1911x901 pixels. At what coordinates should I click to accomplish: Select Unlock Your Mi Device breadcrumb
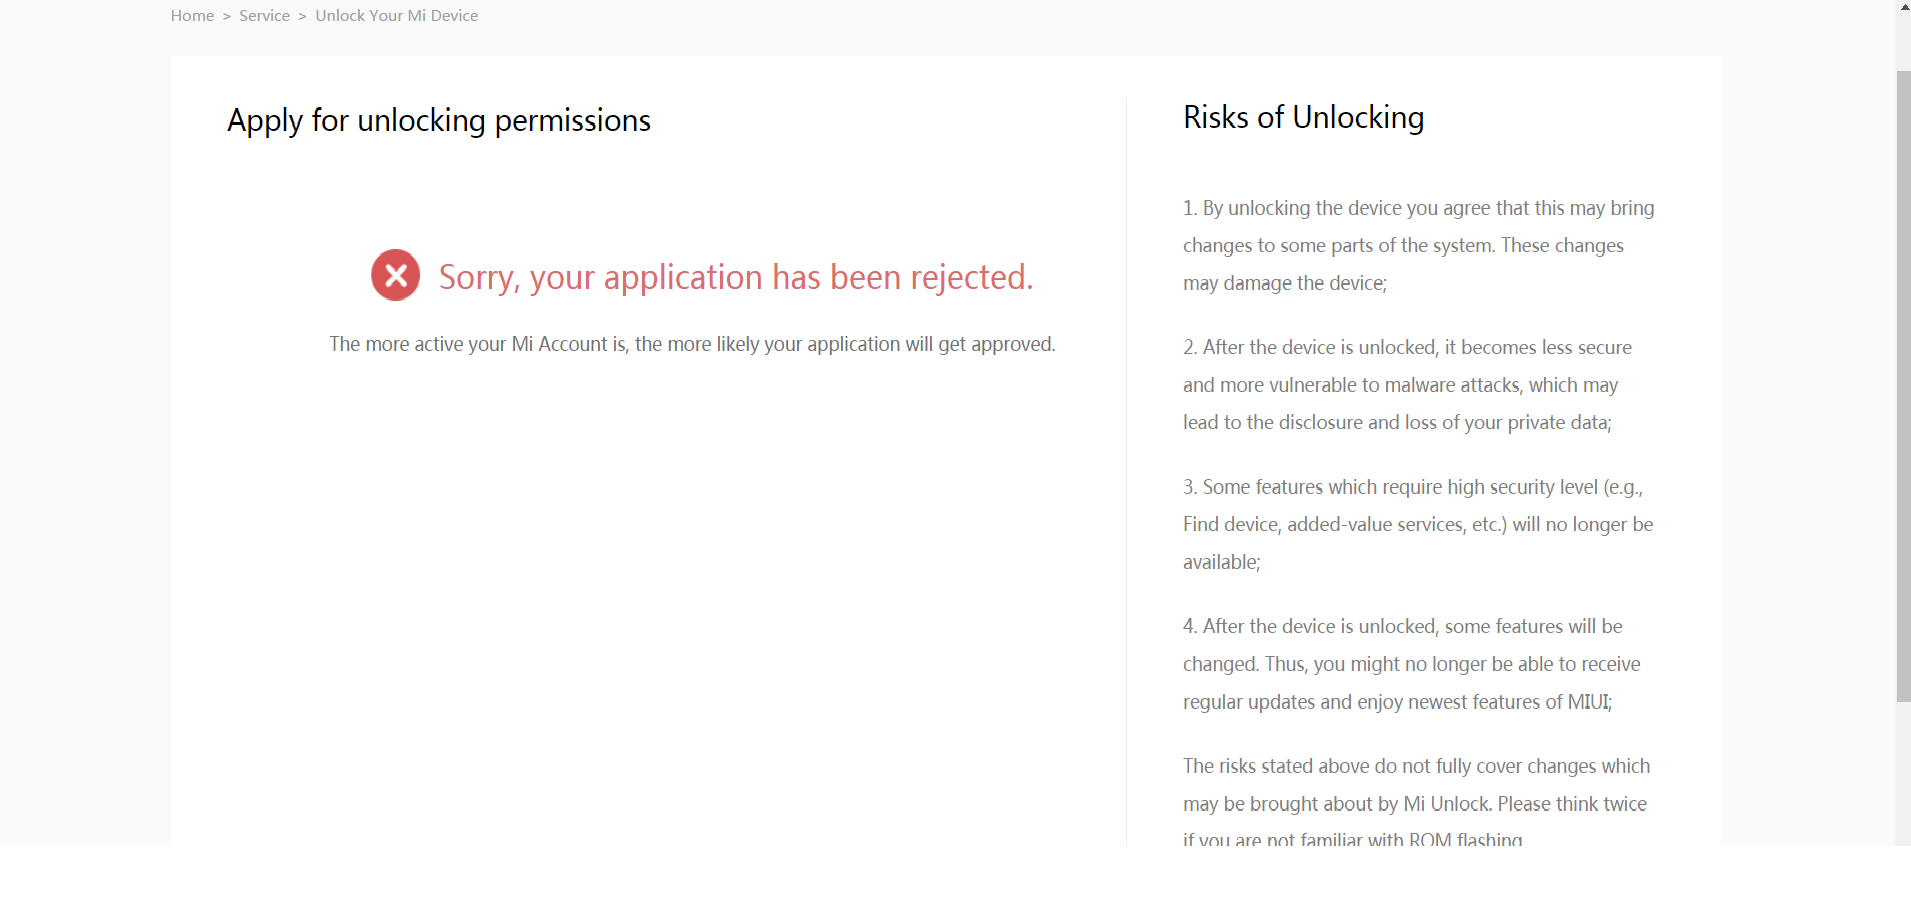point(396,16)
